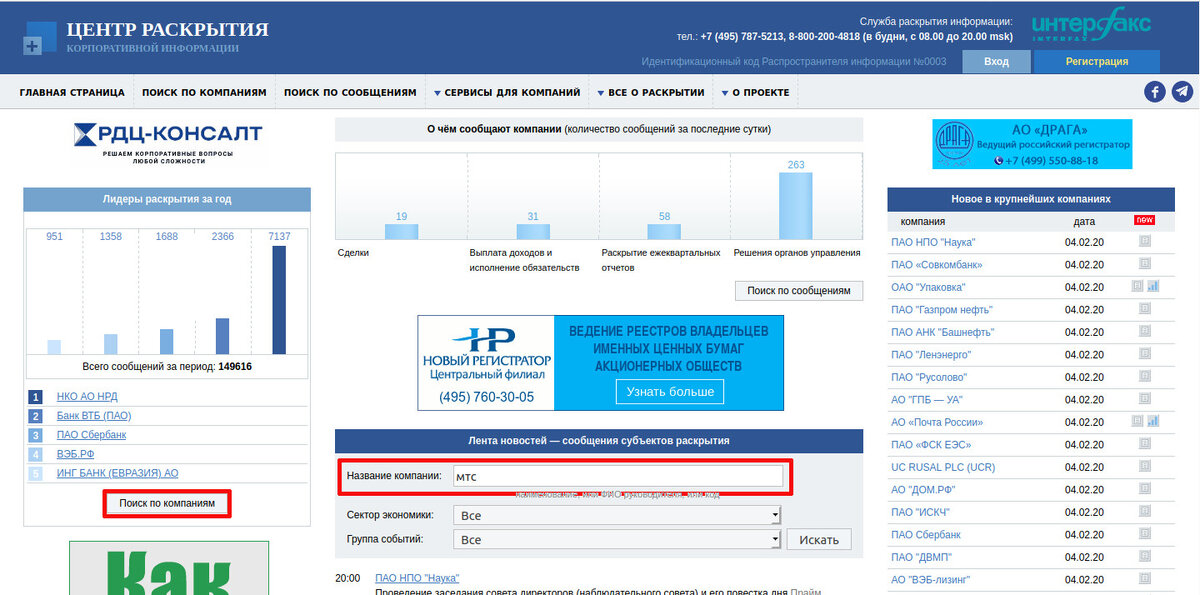This screenshot has height=595, width=1200.
Task: Open the document icon for ПАО НПО "Наука"
Action: [1145, 241]
